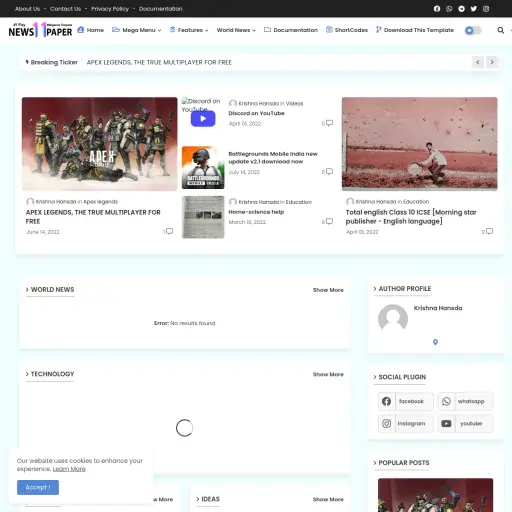Click comment icon on Battlegrounds post
512x512 pixels.
(x=329, y=171)
